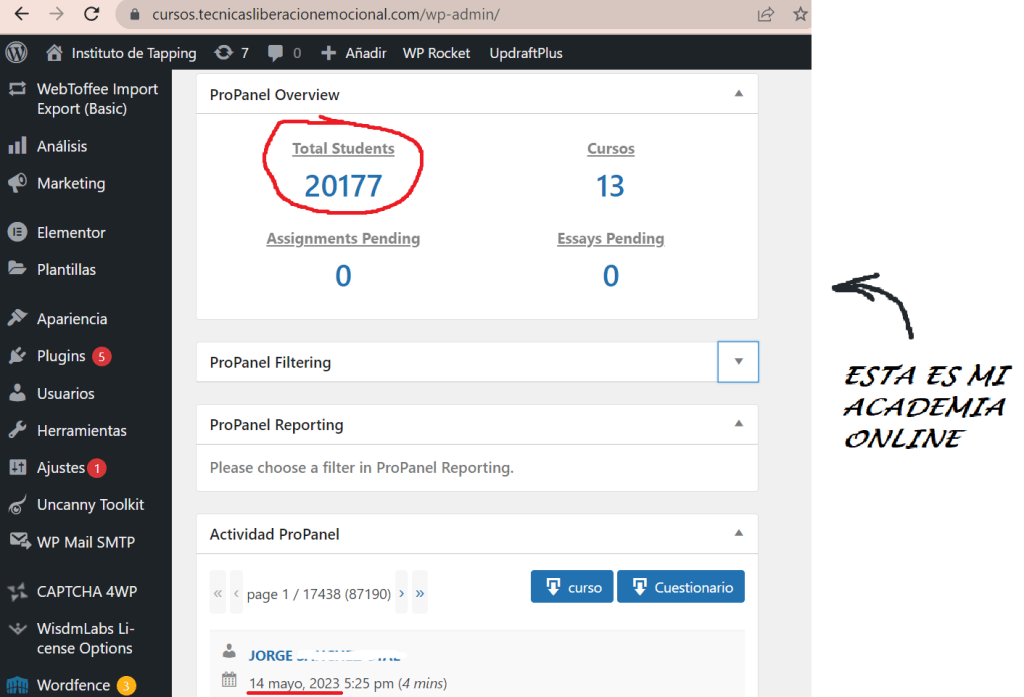Visit site via Instituto de Tapping
This screenshot has height=697, width=1024.
[x=121, y=53]
